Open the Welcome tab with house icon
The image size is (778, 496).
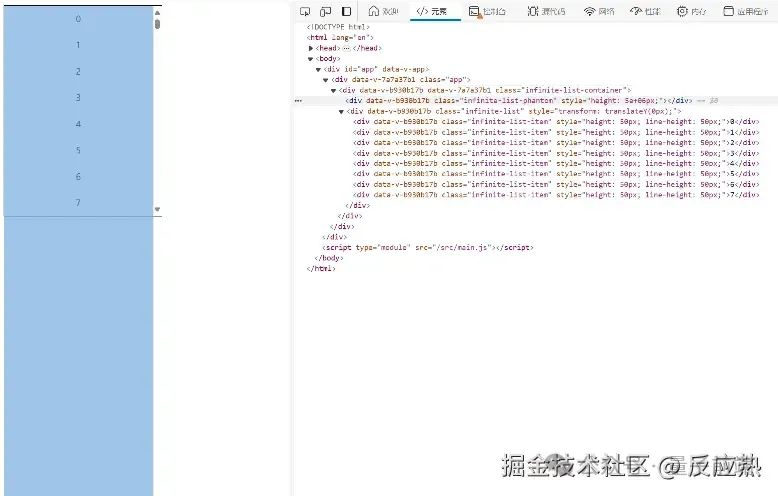click(x=384, y=11)
